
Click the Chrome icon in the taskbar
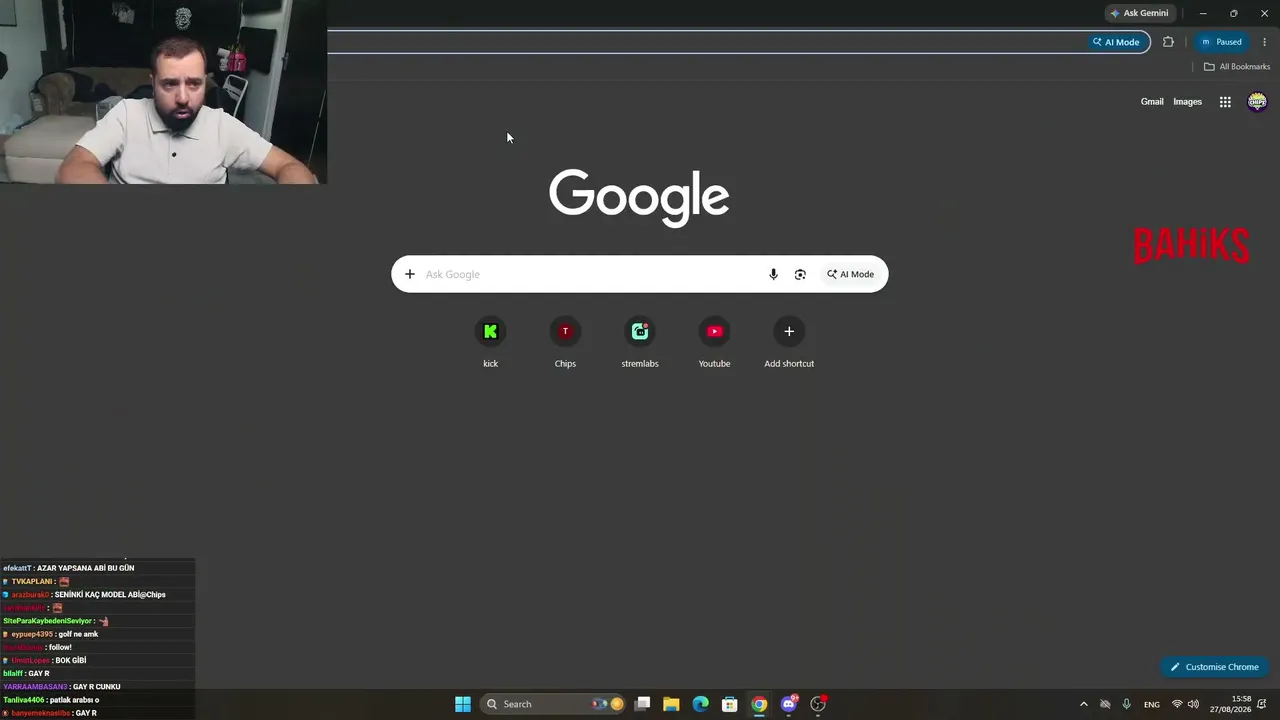(759, 704)
